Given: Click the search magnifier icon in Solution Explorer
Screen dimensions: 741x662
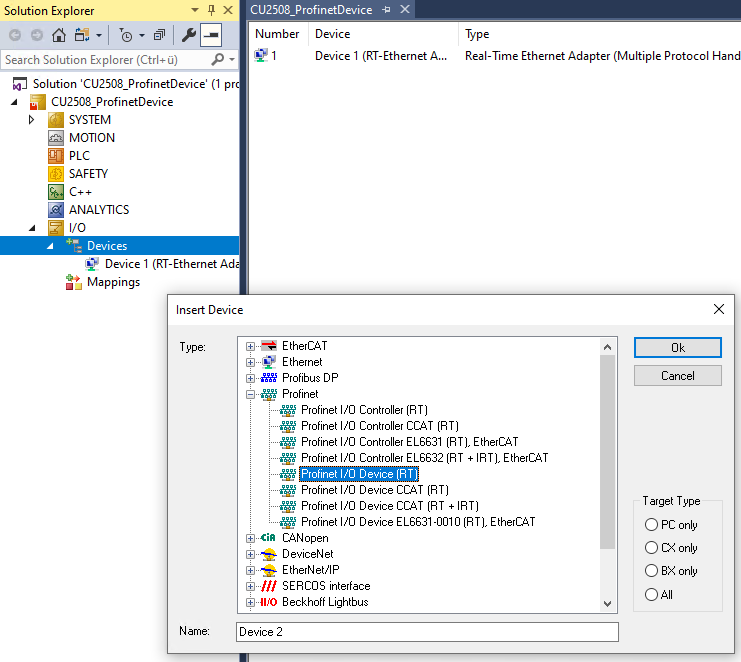Looking at the screenshot, I should click(217, 60).
